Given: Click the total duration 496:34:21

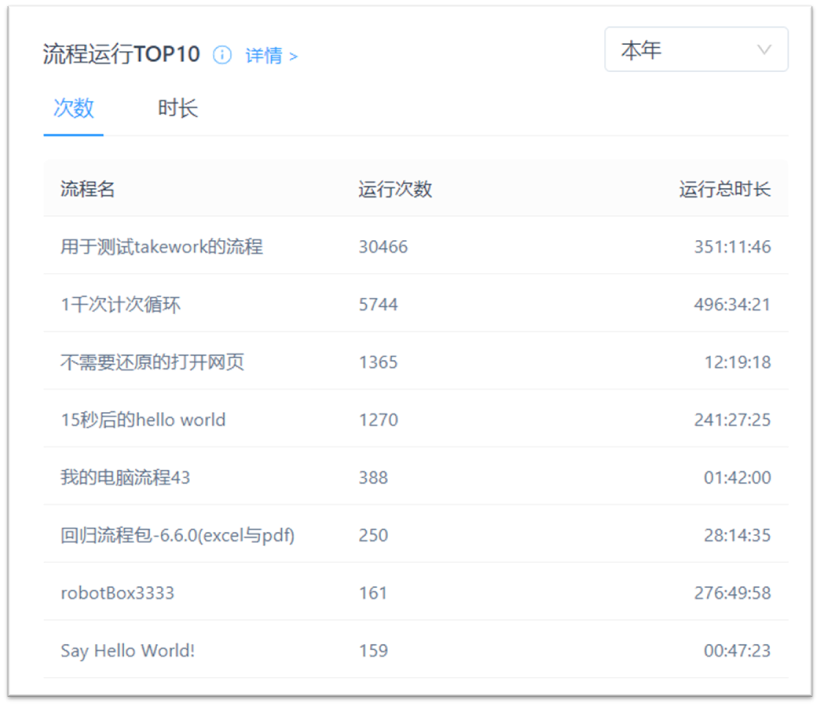Looking at the screenshot, I should (732, 304).
